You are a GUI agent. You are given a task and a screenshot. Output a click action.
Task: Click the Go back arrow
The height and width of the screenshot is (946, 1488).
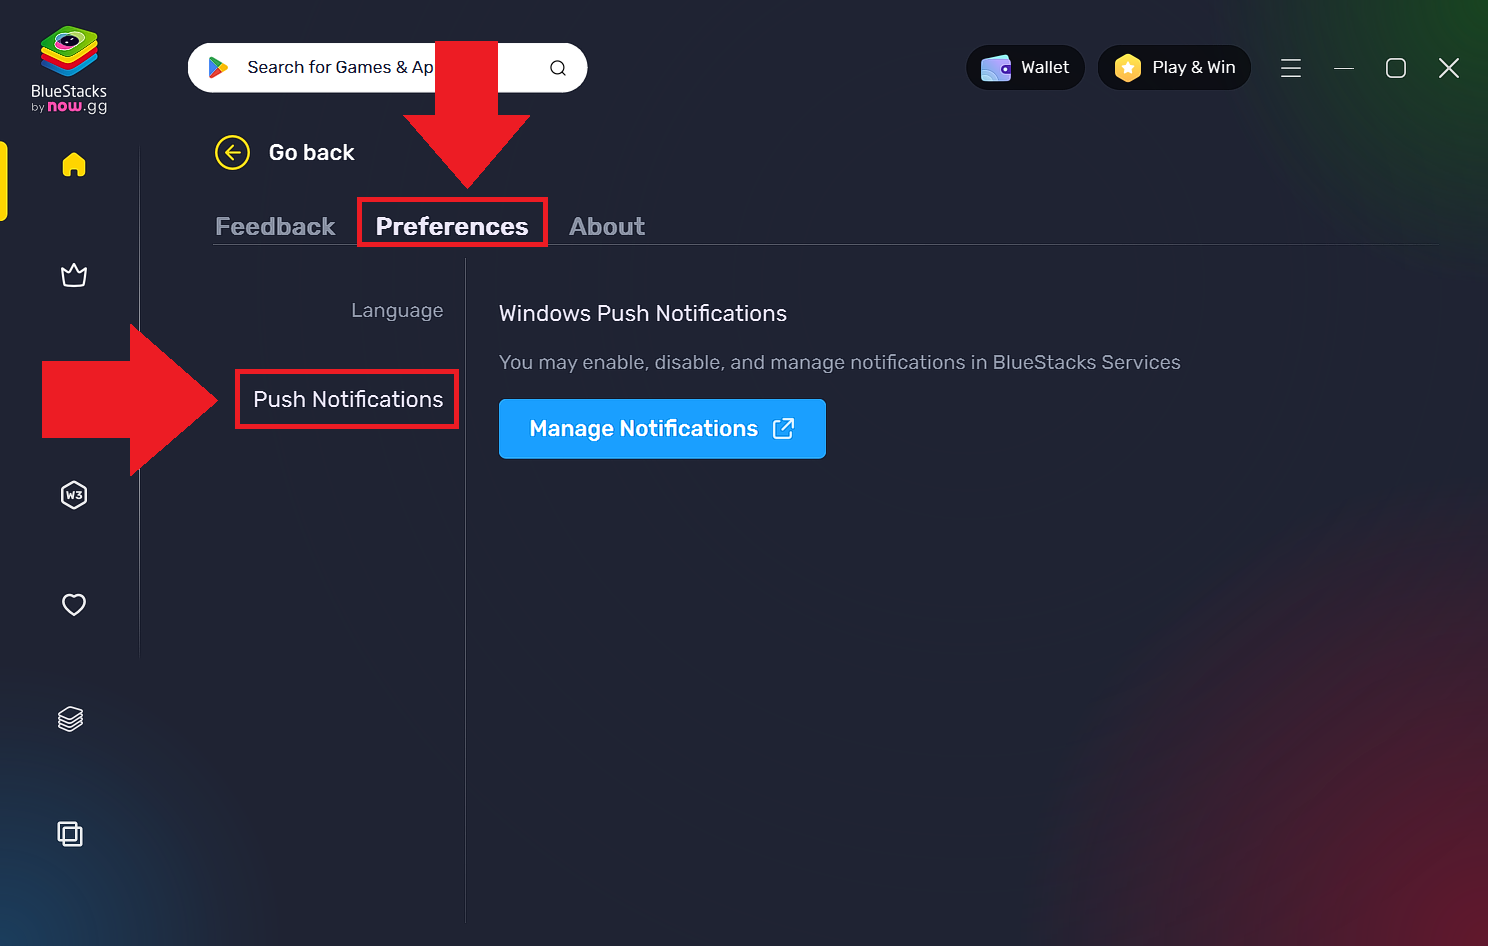(232, 152)
